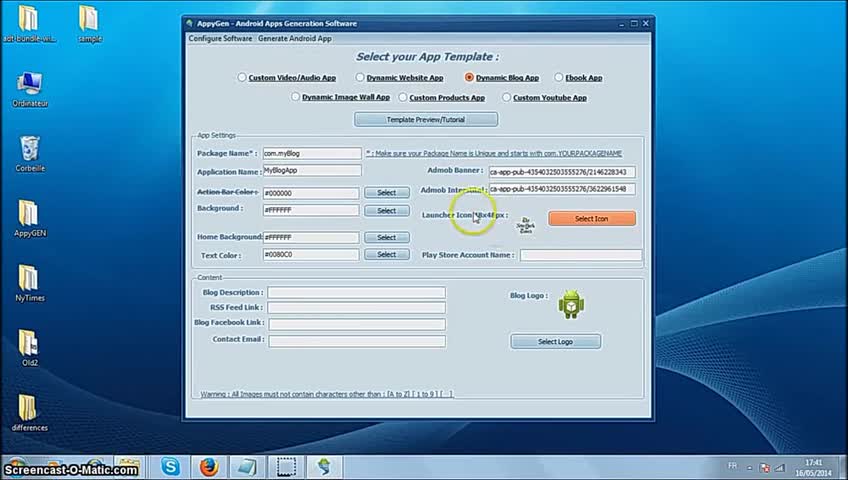Click the Skype taskbar icon
Image resolution: width=848 pixels, height=480 pixels.
(x=170, y=466)
